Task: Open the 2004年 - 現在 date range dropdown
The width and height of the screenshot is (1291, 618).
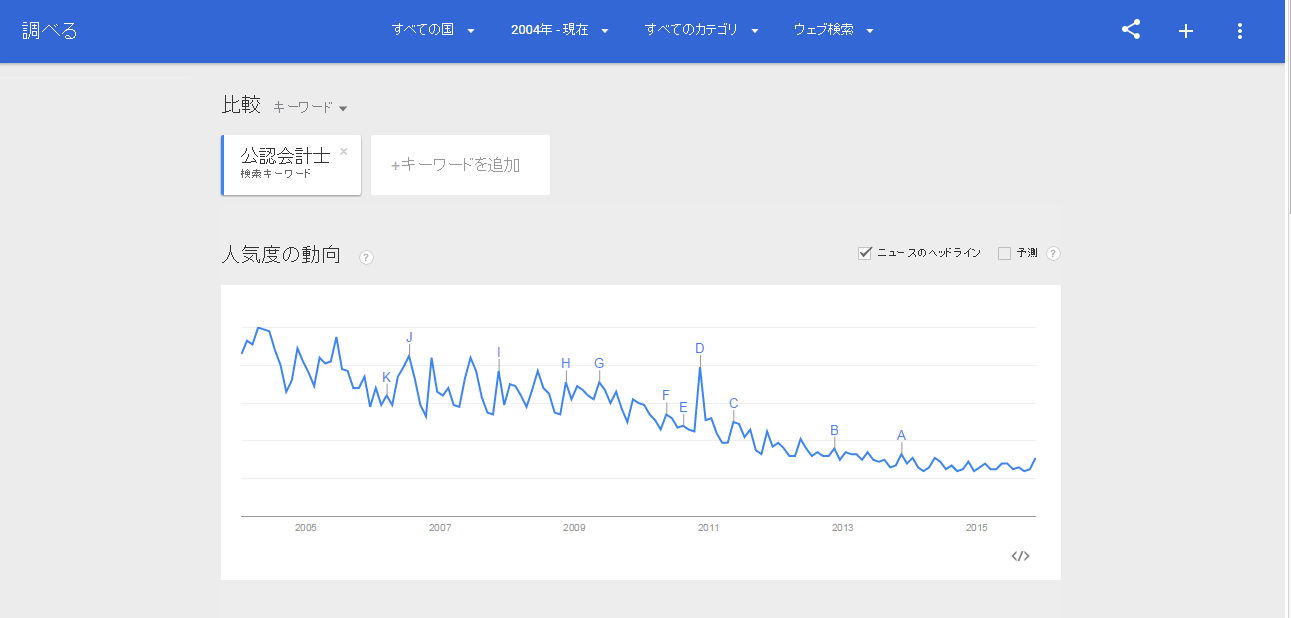Action: tap(560, 30)
